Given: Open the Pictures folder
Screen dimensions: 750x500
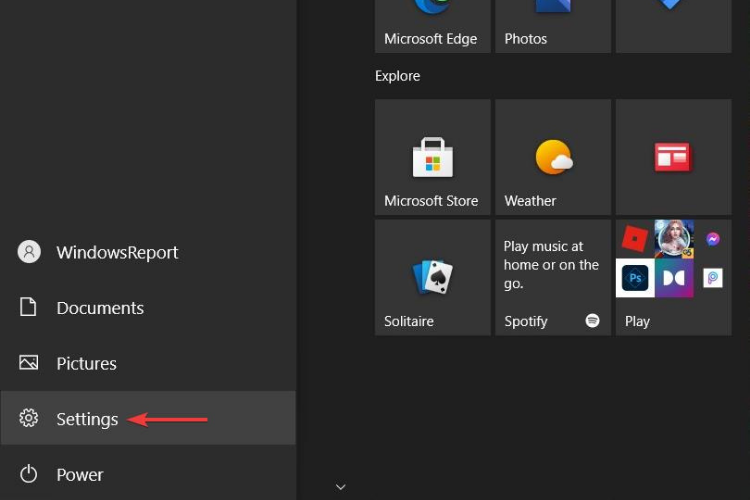Looking at the screenshot, I should tap(148, 363).
